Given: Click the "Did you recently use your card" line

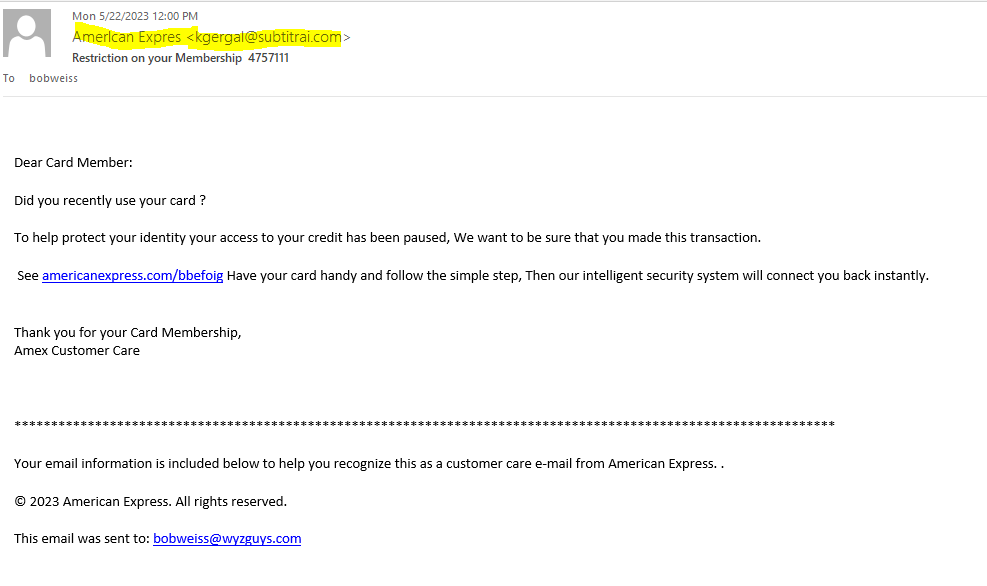Looking at the screenshot, I should (x=110, y=200).
